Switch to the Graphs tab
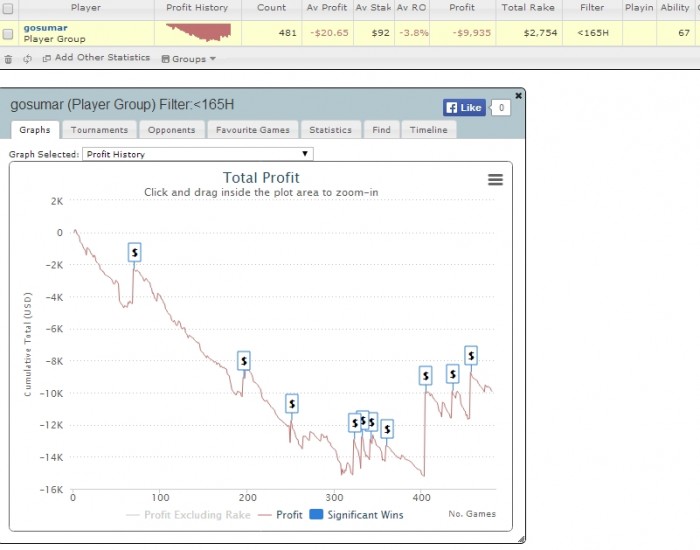The image size is (700, 550). (x=35, y=130)
